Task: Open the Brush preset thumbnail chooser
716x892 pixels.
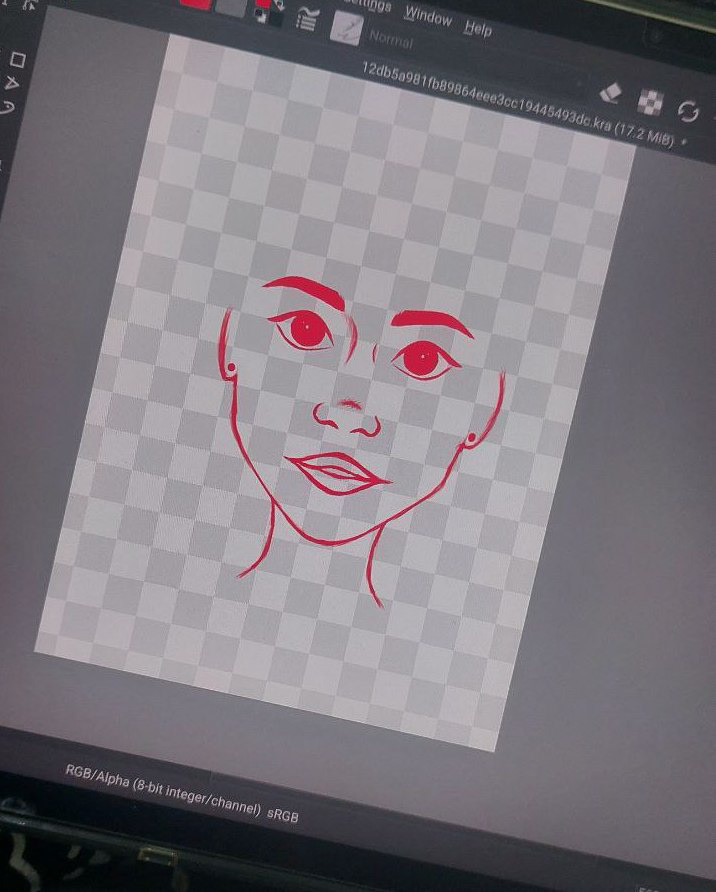Action: tap(346, 28)
